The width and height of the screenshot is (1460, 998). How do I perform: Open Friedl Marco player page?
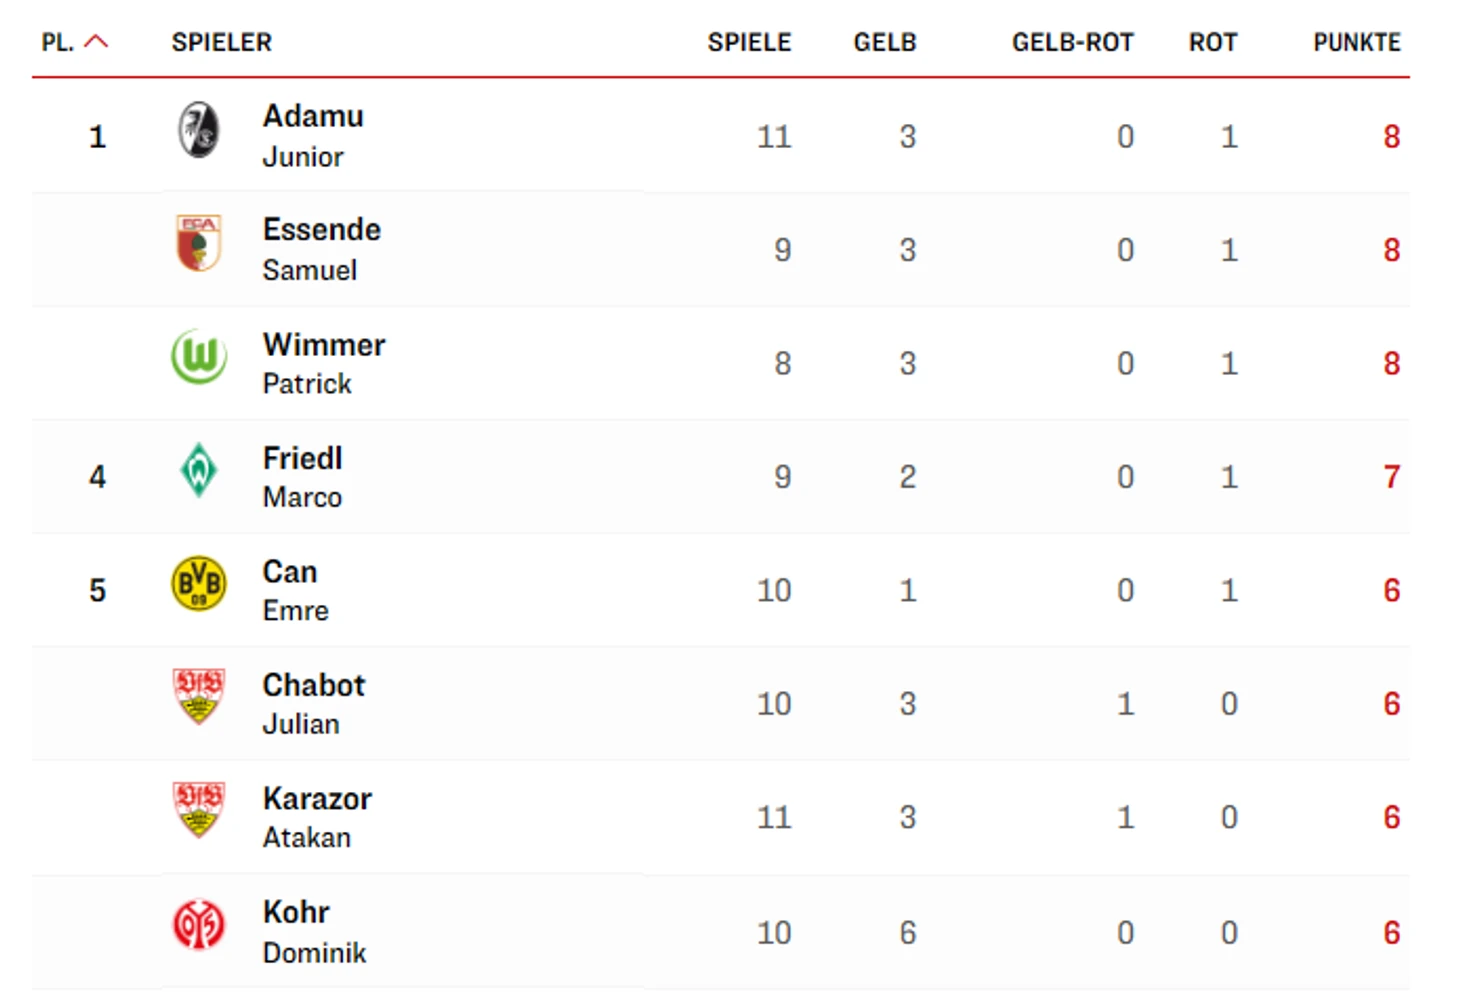(x=303, y=477)
